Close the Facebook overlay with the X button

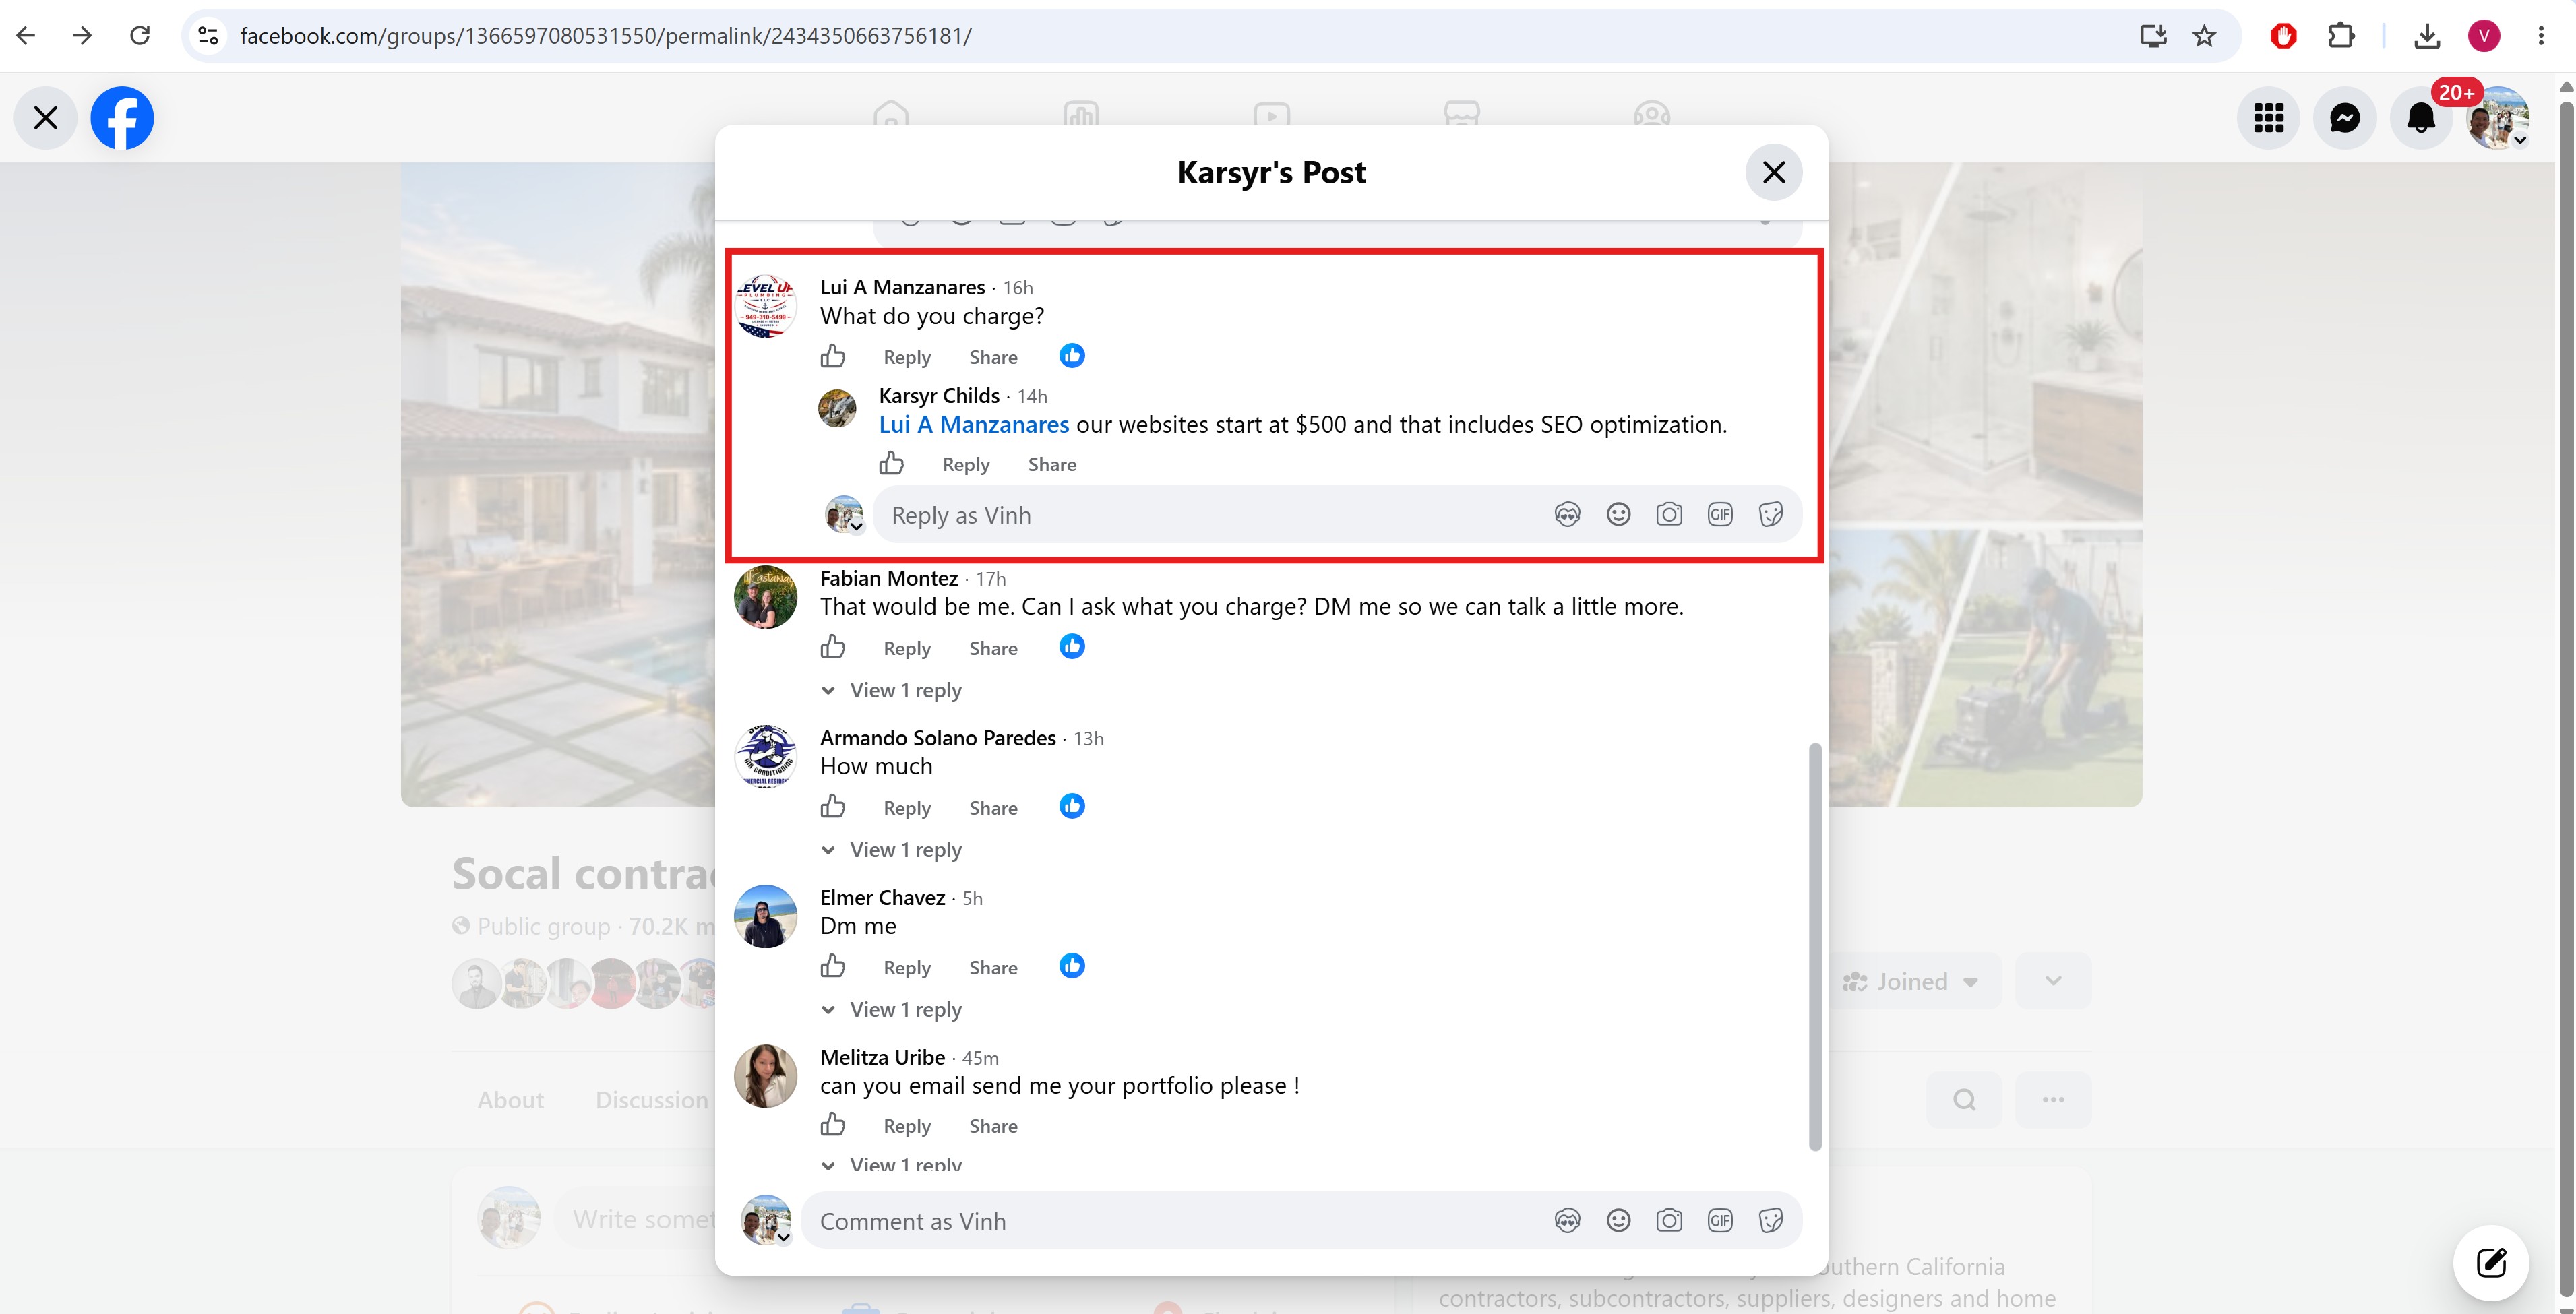click(x=45, y=118)
